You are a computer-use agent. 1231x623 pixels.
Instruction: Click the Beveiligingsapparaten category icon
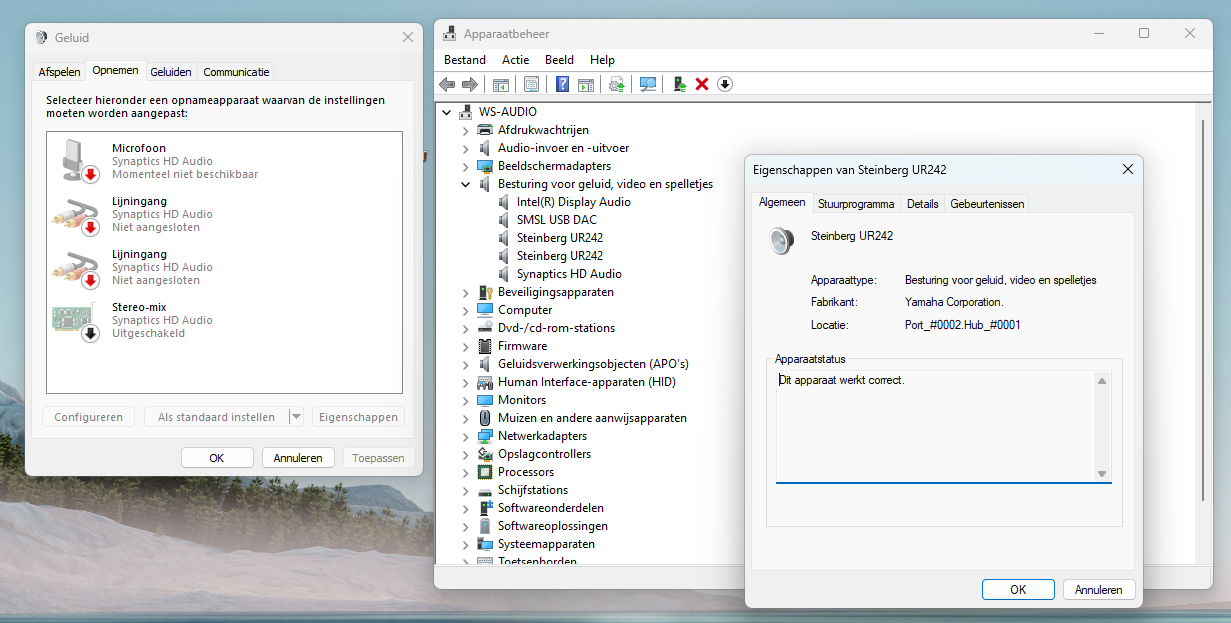485,292
